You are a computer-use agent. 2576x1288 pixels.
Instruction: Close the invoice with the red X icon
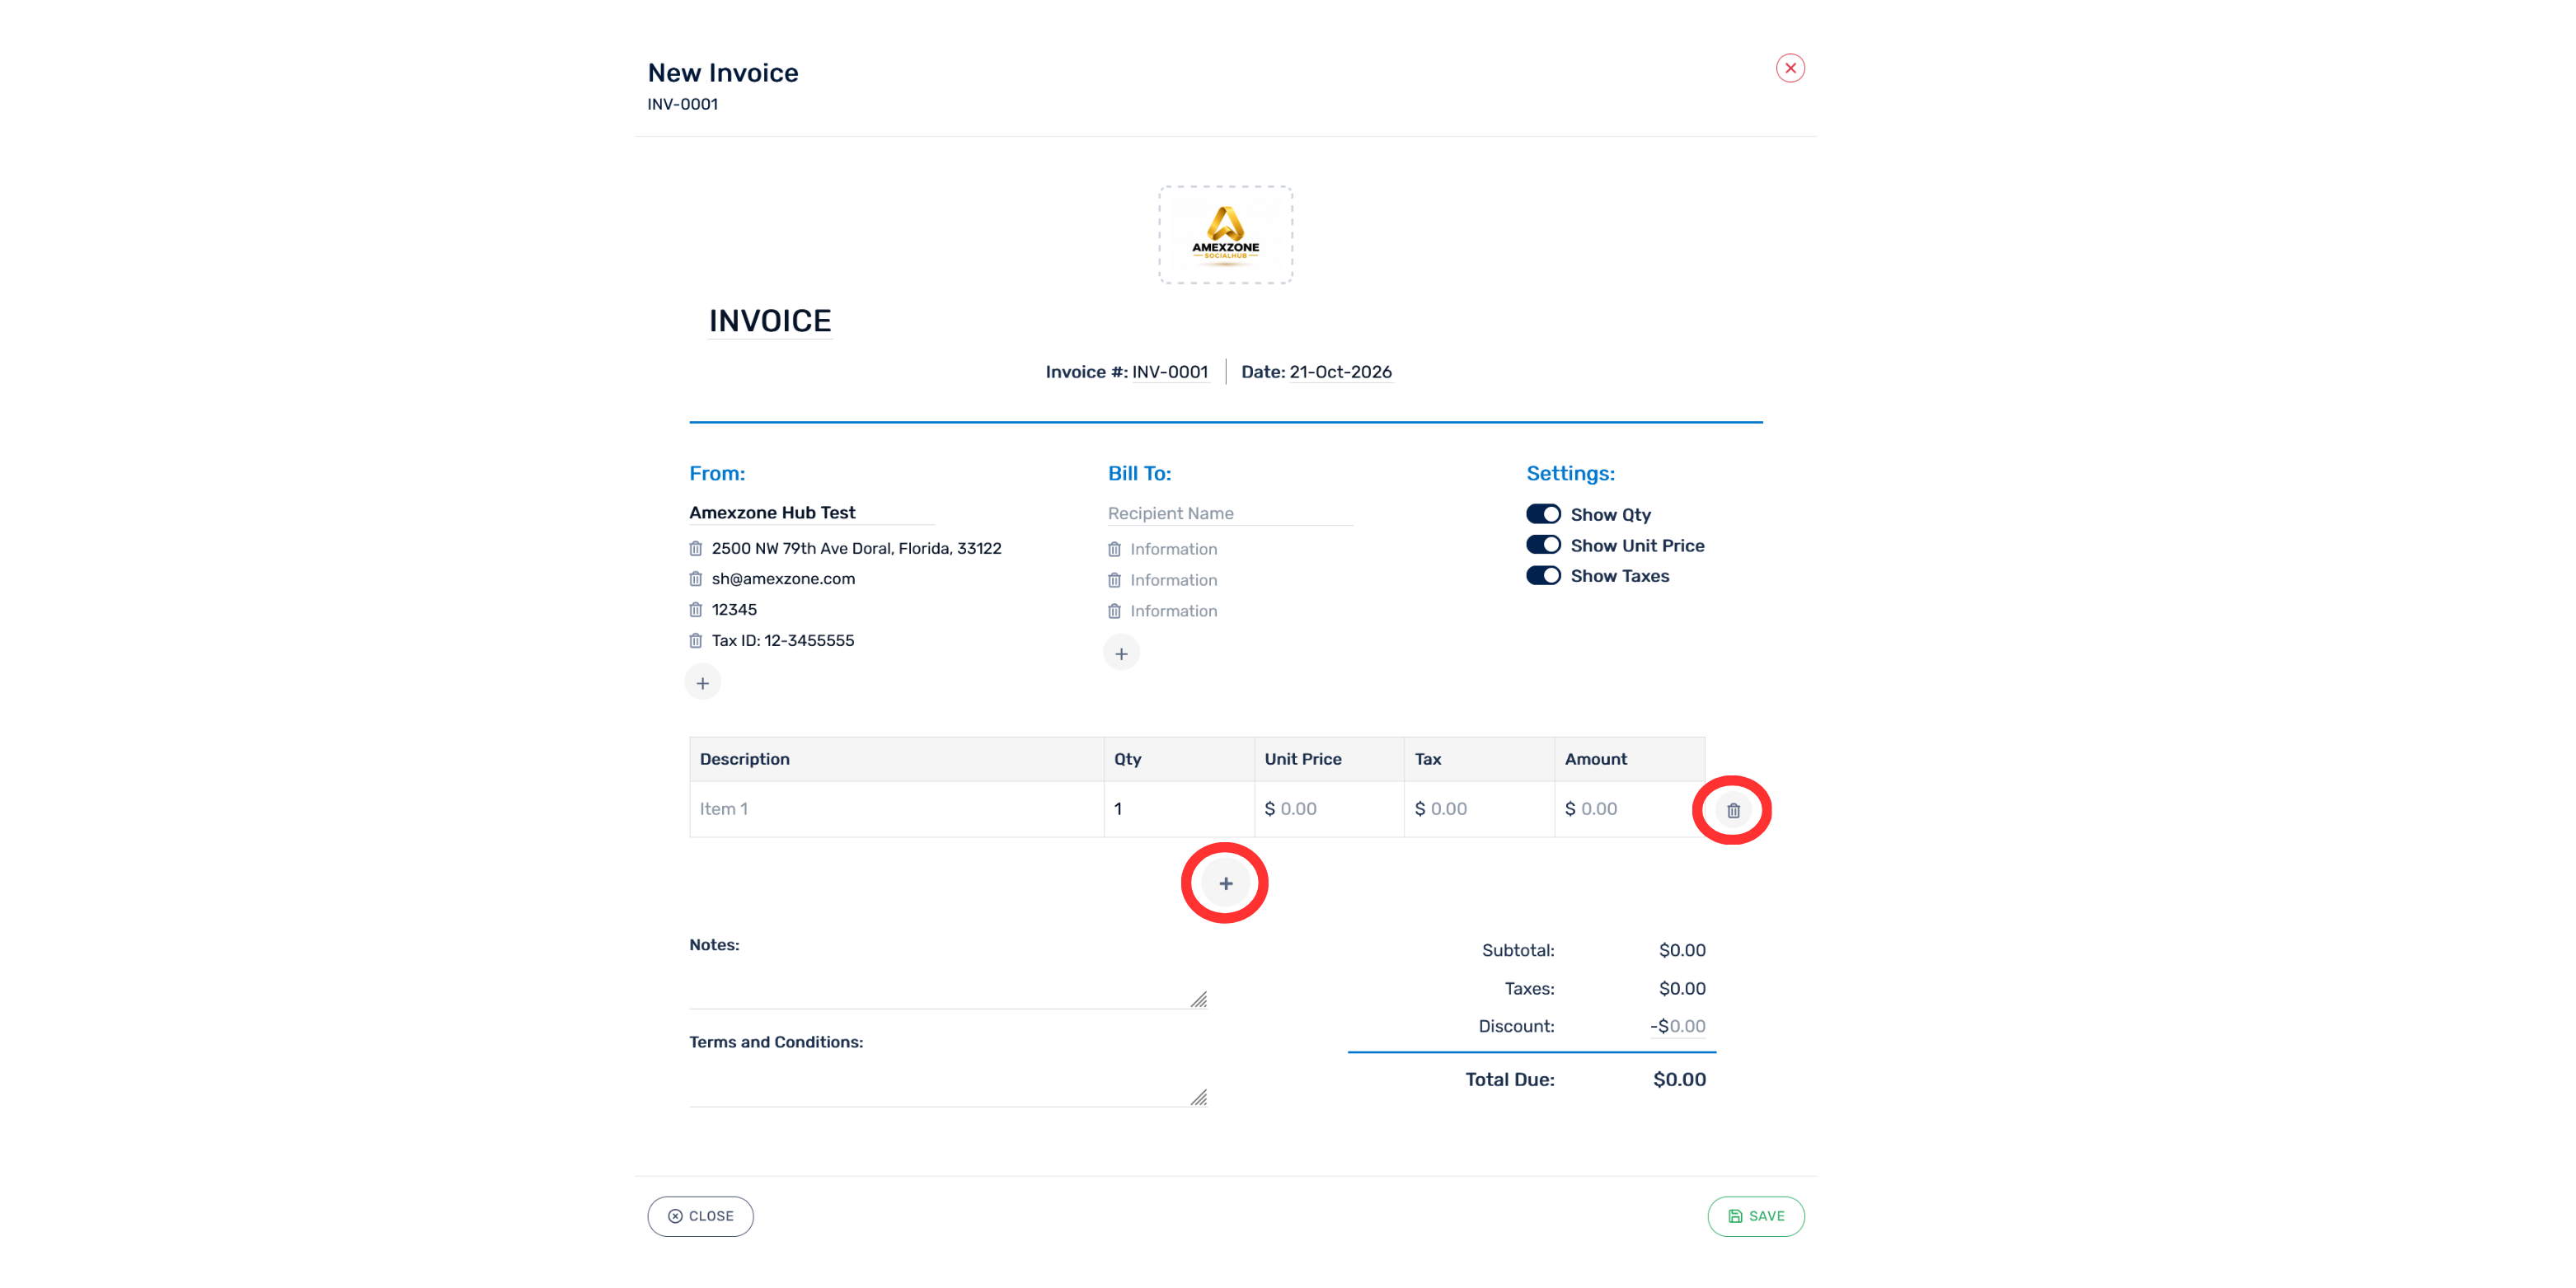coord(1791,68)
